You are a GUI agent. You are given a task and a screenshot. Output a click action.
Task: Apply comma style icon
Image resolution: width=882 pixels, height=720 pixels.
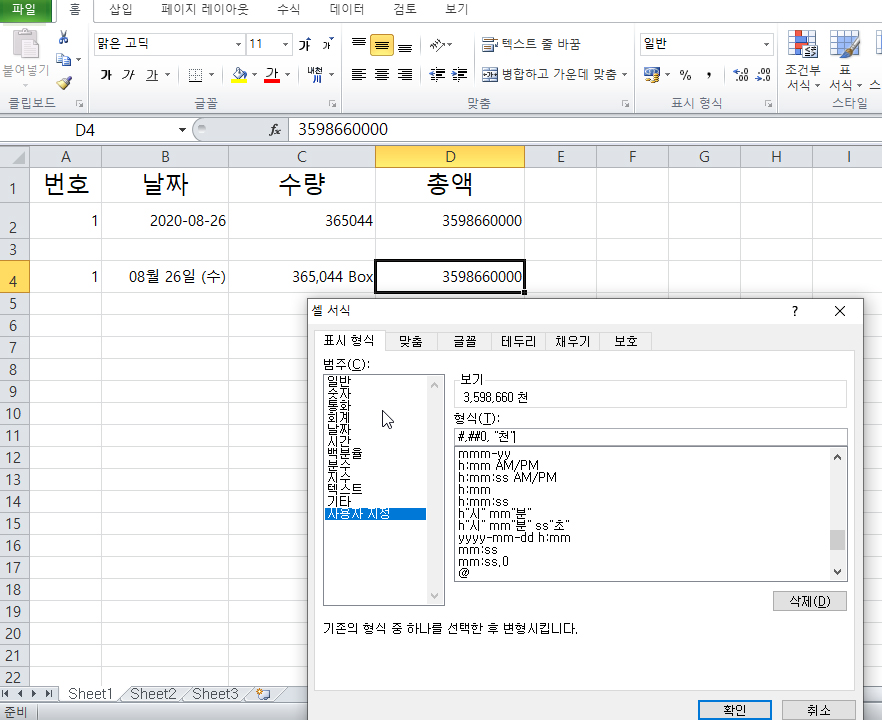point(709,74)
